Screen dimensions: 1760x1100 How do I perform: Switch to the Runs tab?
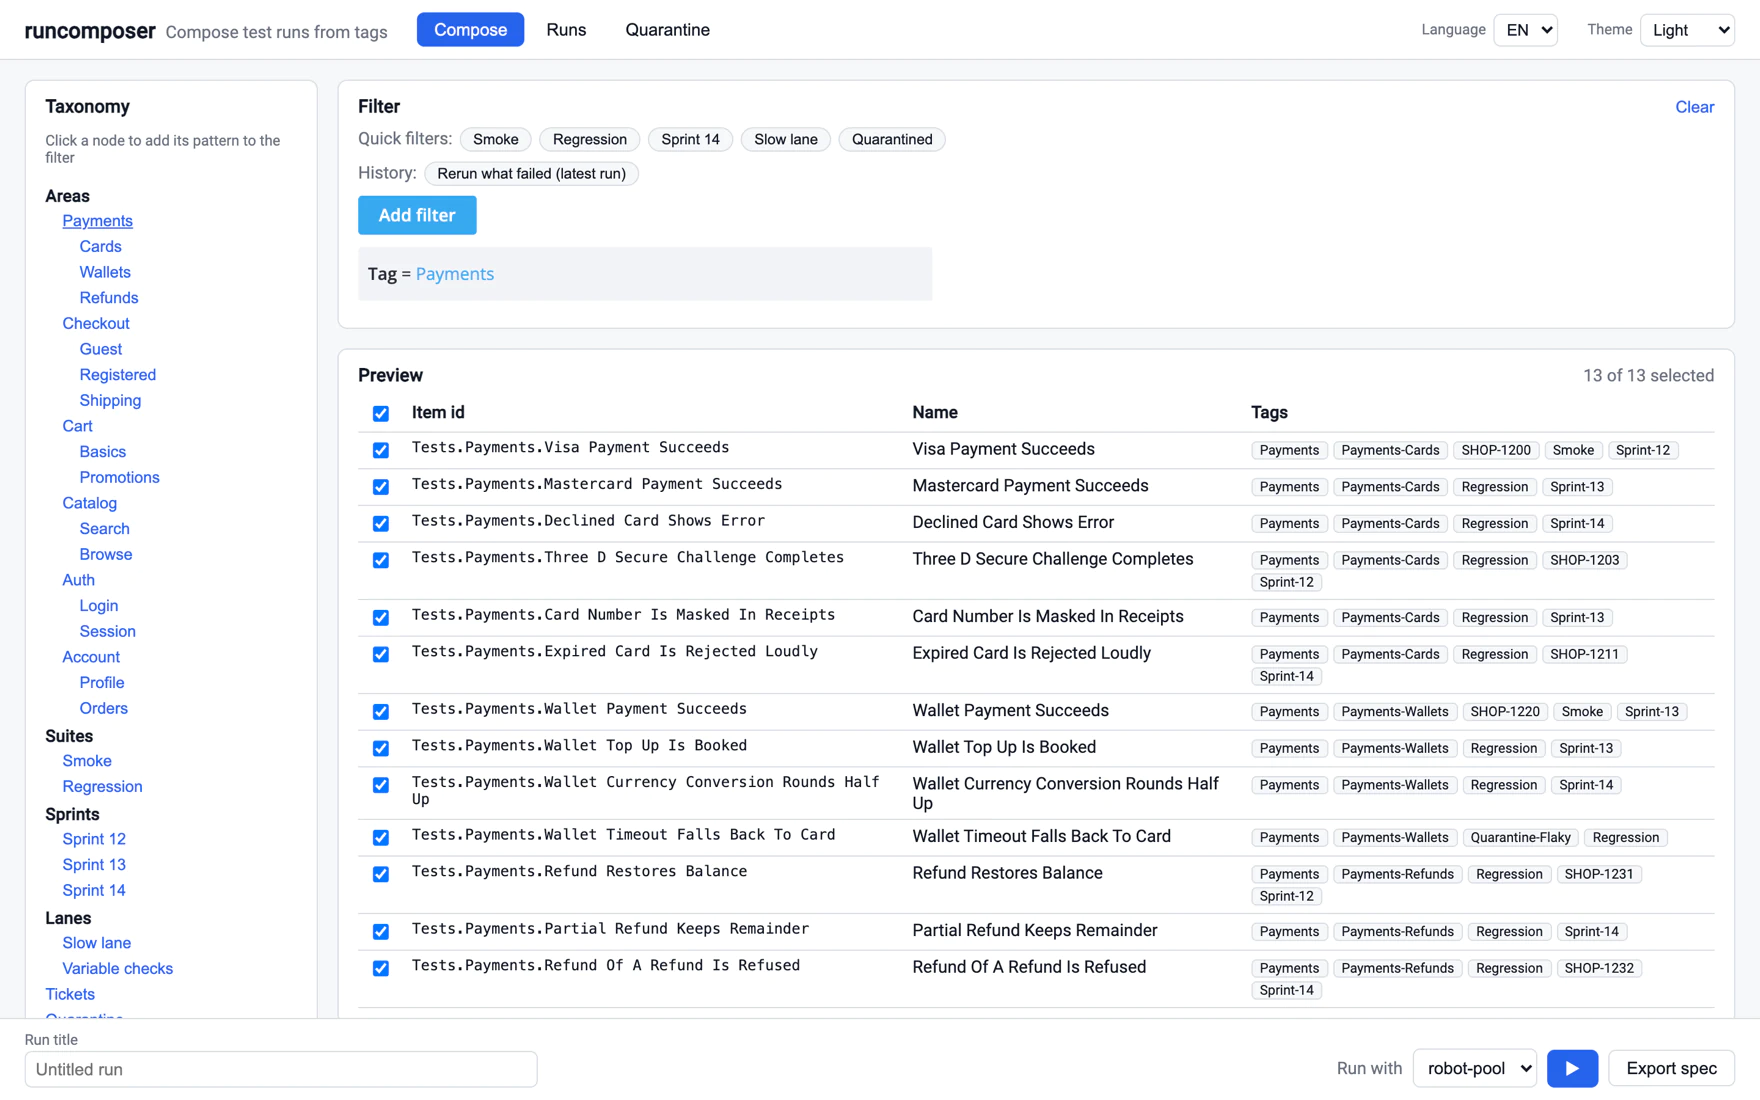(566, 30)
